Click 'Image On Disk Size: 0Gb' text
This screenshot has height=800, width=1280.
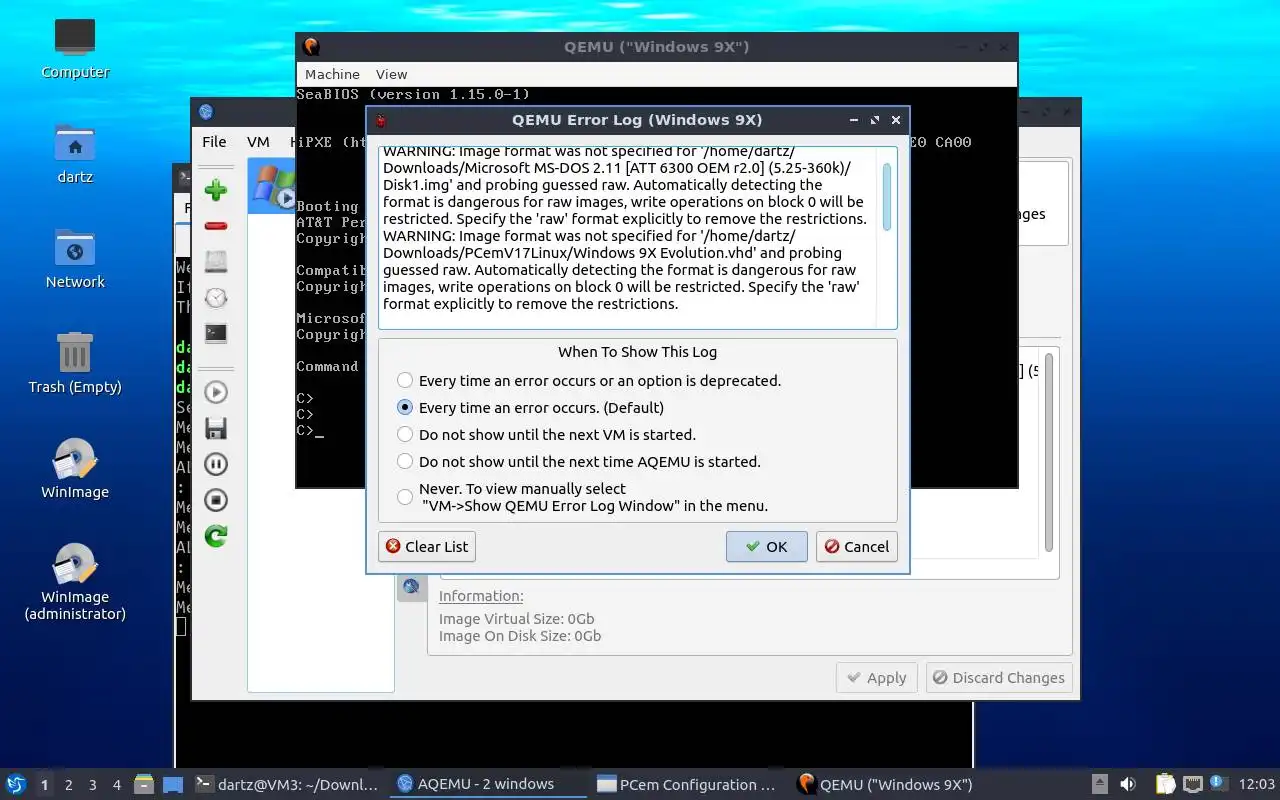tap(520, 636)
